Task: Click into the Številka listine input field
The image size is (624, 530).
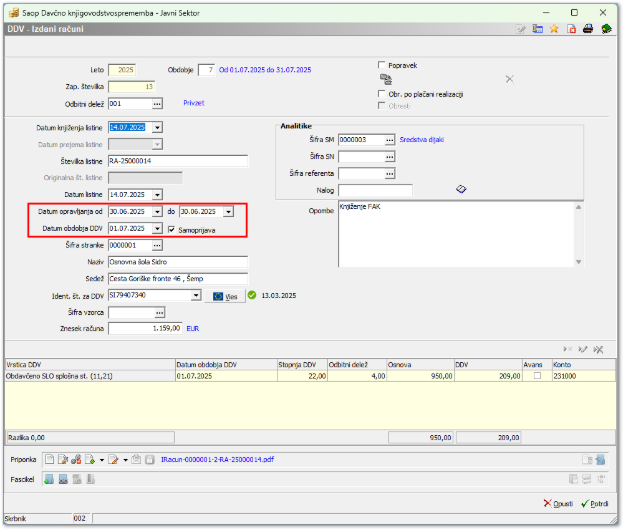Action: click(177, 161)
